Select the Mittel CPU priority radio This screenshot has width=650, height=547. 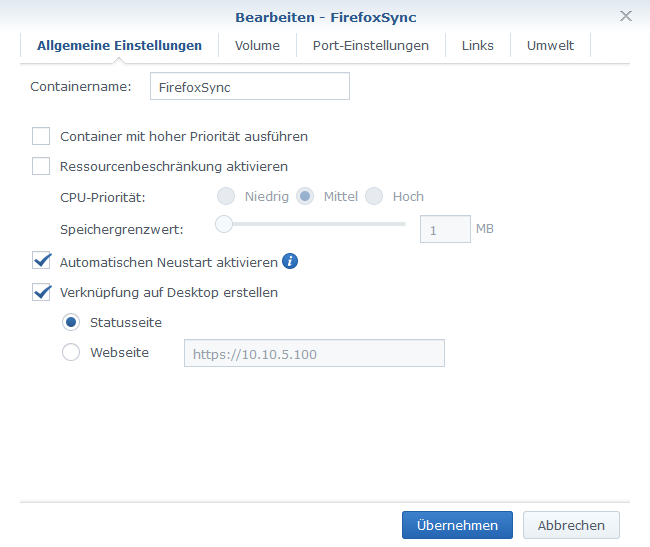tap(305, 196)
